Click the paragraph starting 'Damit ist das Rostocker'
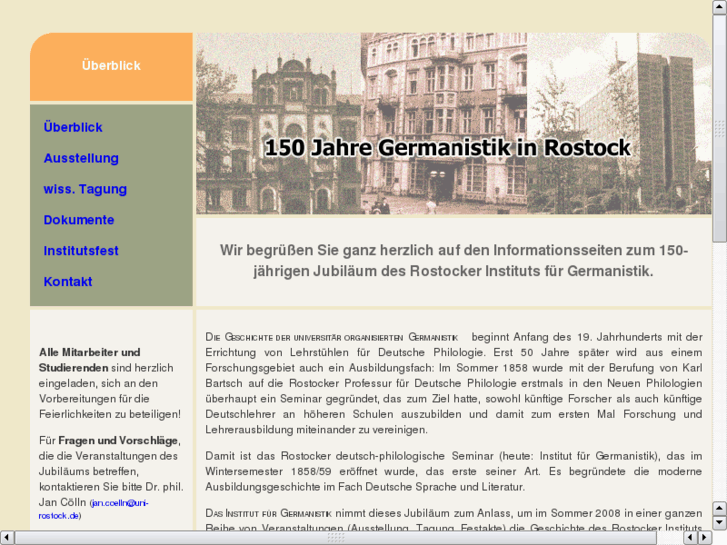The width and height of the screenshot is (727, 545). (x=453, y=471)
